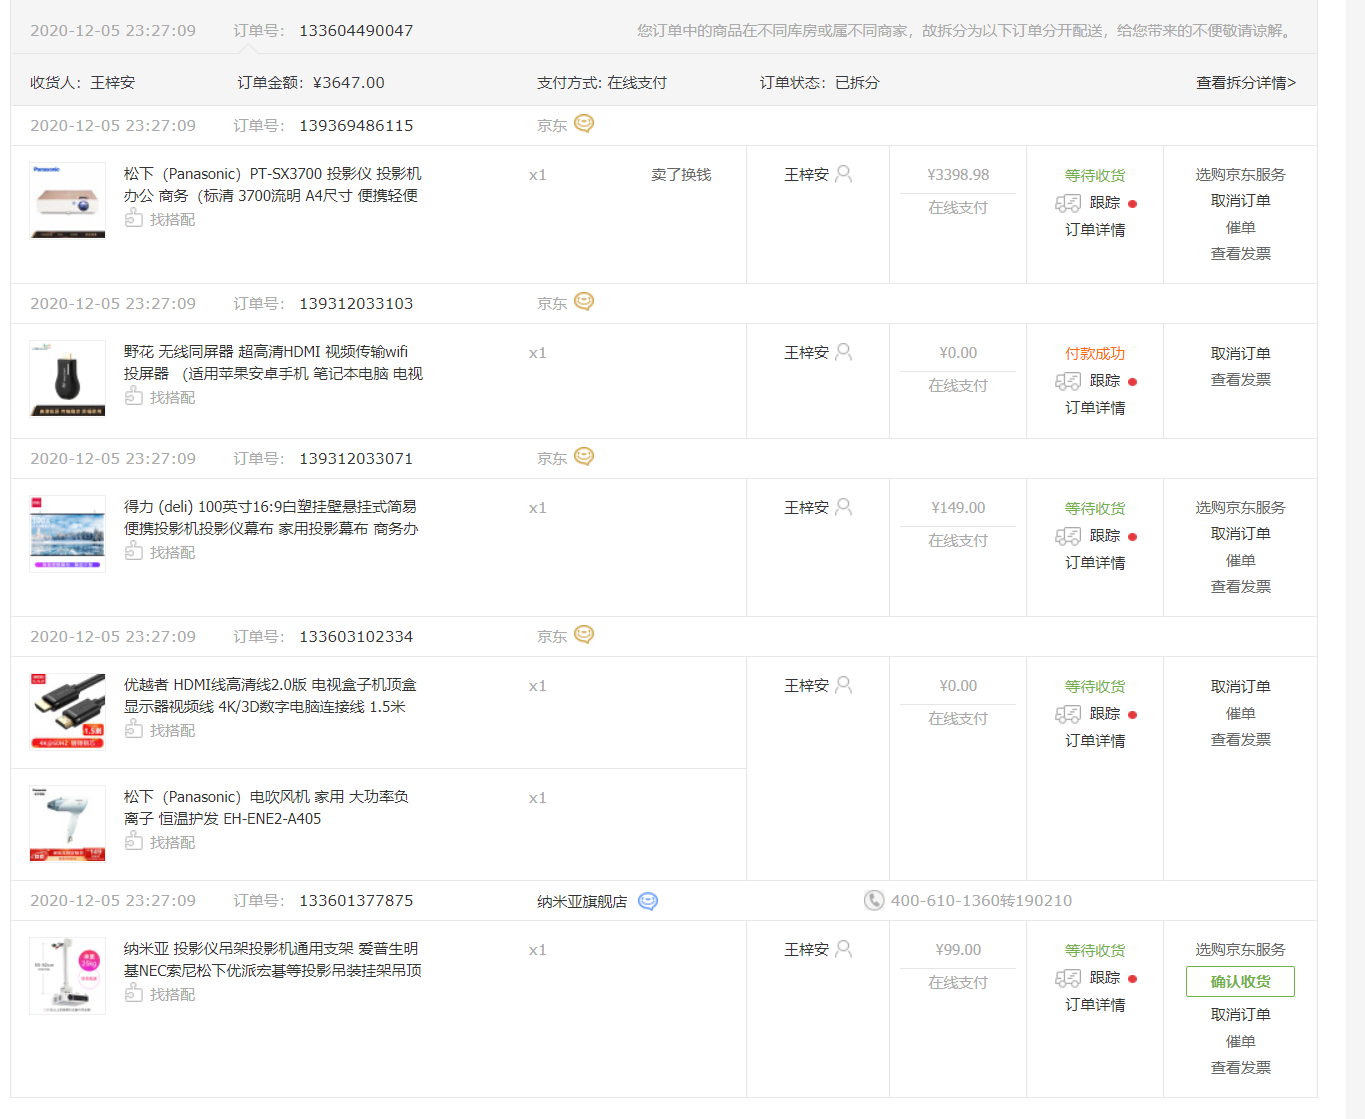Click 取消订单 for 得力 幕布 order
Image resolution: width=1365 pixels, height=1119 pixels.
1241,534
